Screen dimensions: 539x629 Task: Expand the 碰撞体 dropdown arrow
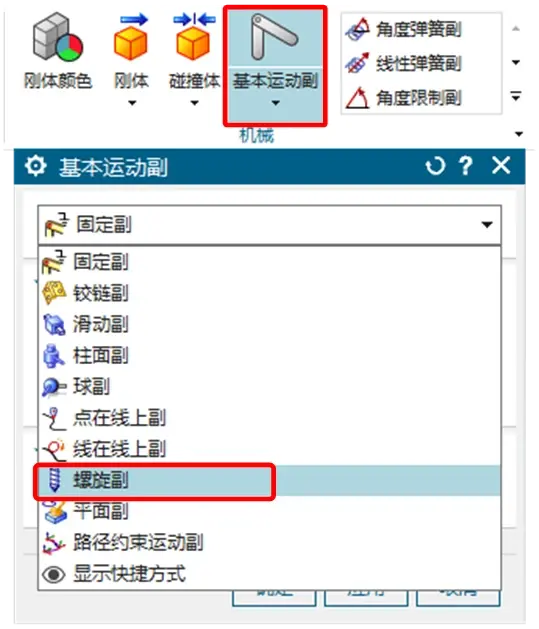pos(195,103)
